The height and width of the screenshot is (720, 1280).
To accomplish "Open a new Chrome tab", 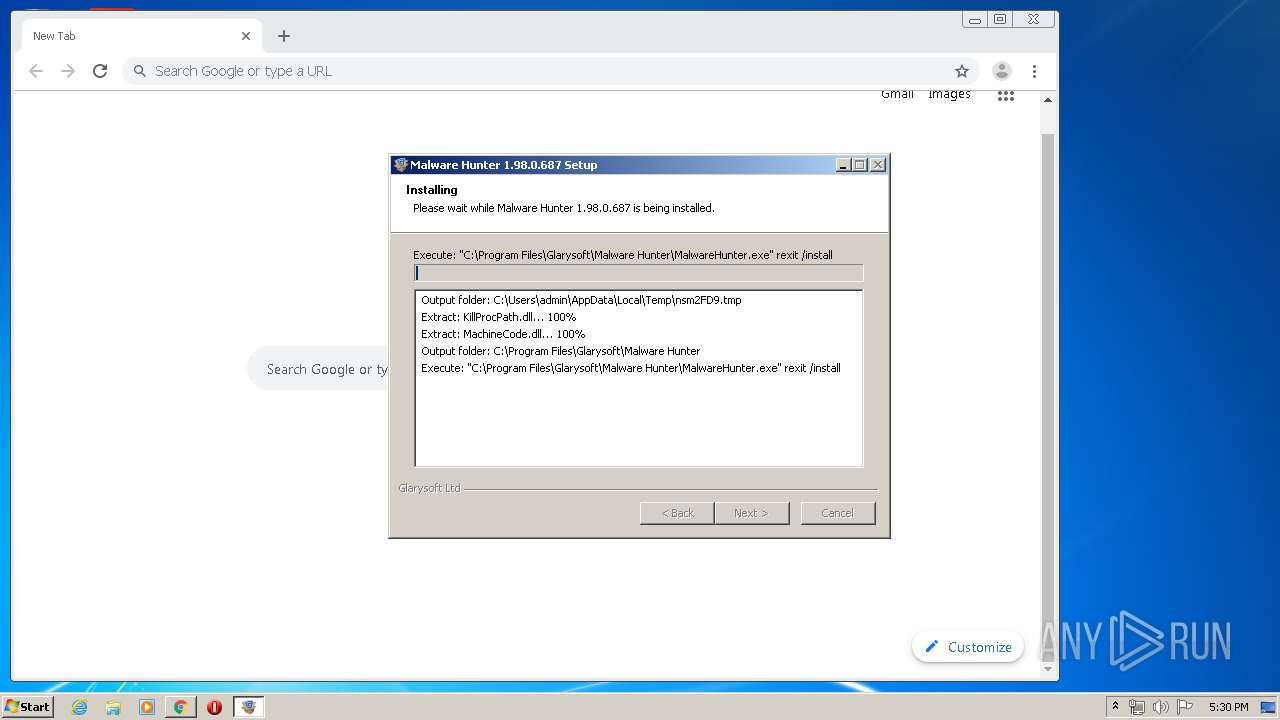I will [x=284, y=36].
